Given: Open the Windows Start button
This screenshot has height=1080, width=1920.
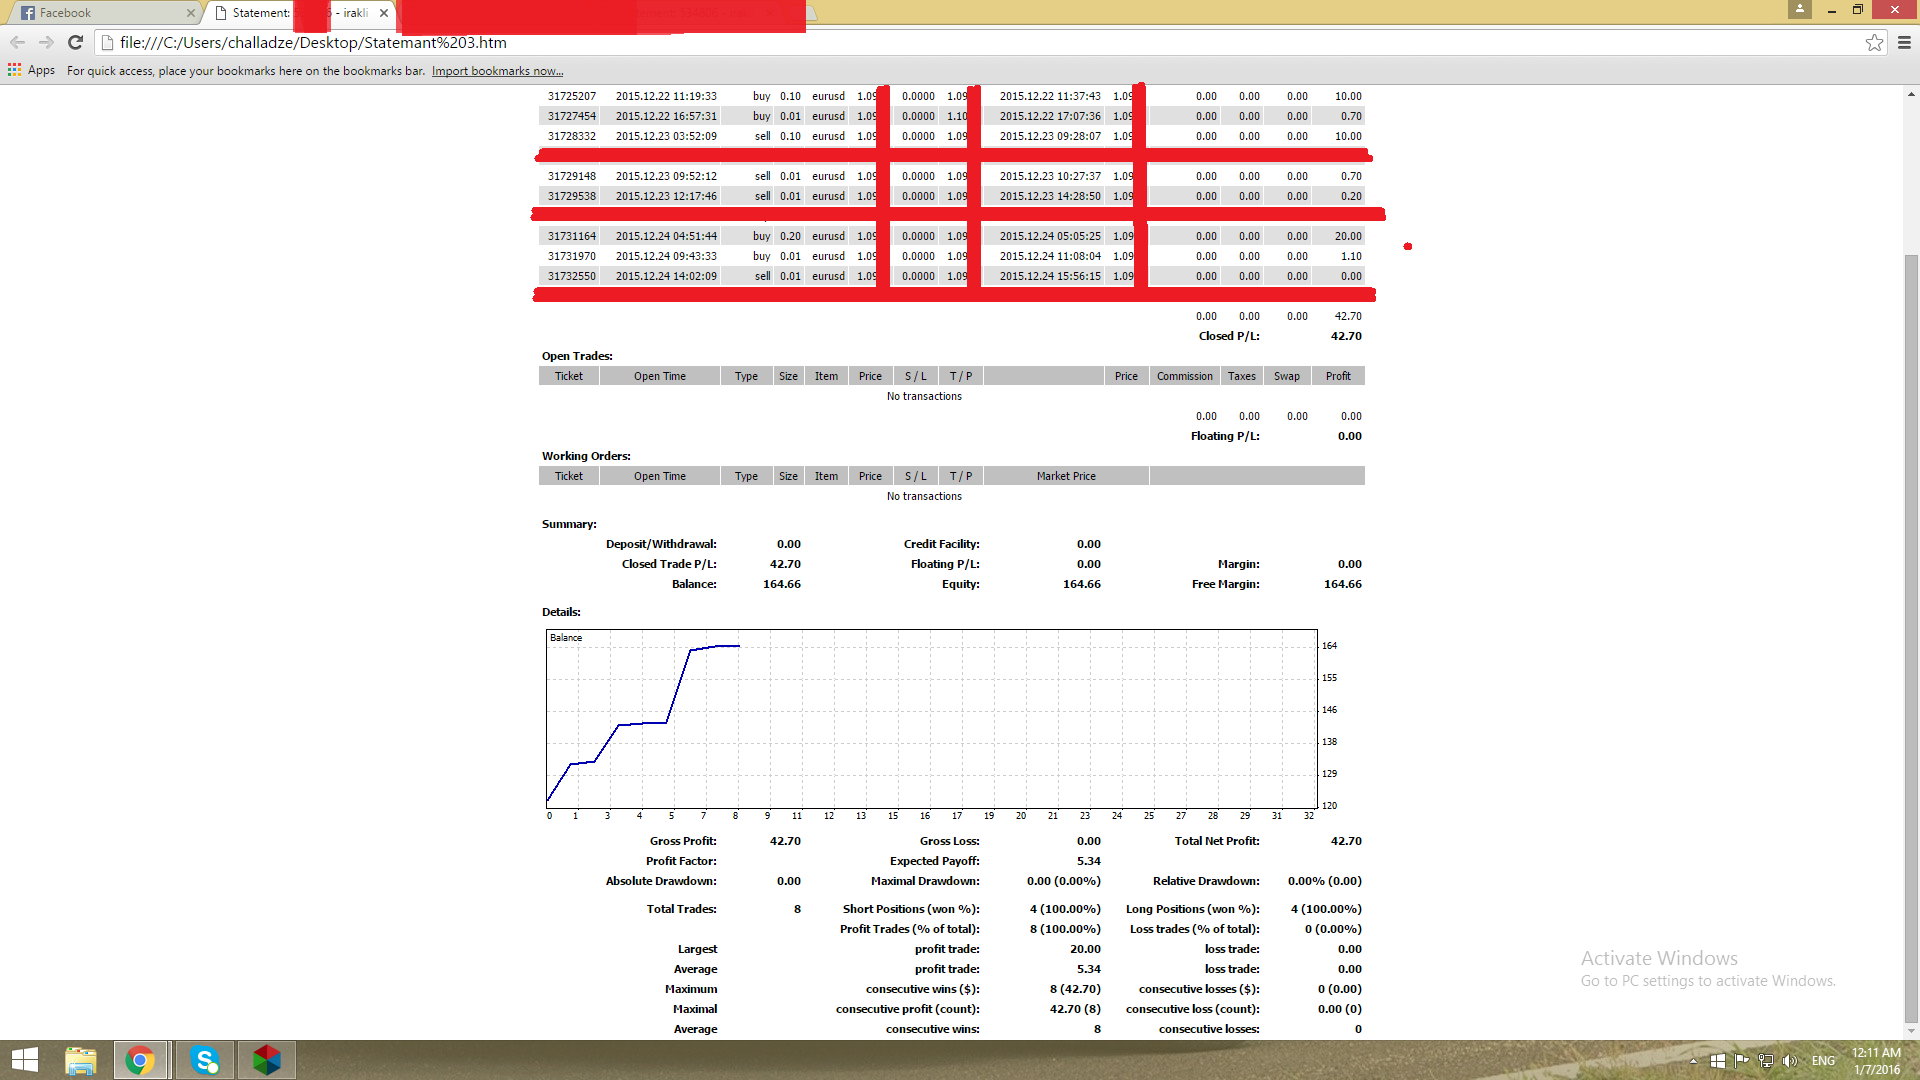Looking at the screenshot, I should [x=24, y=1060].
